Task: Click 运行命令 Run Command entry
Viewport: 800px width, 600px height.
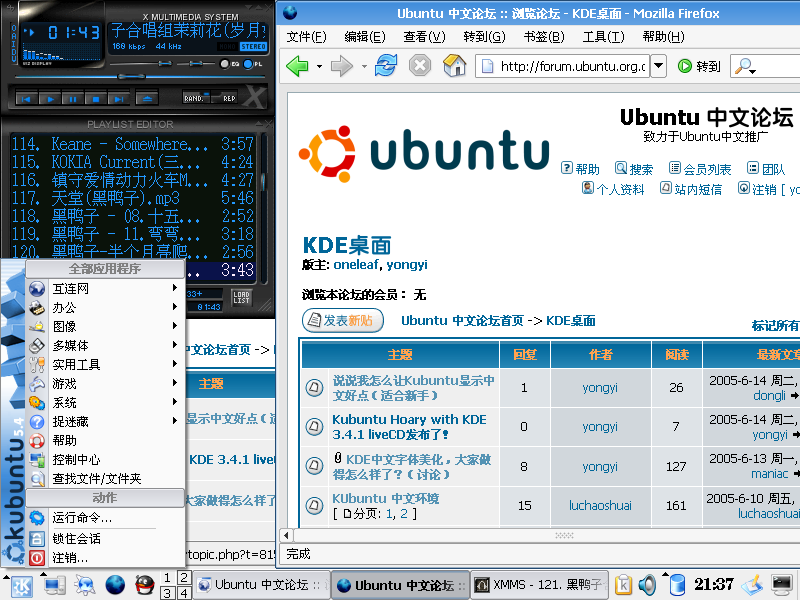Action: [x=105, y=518]
